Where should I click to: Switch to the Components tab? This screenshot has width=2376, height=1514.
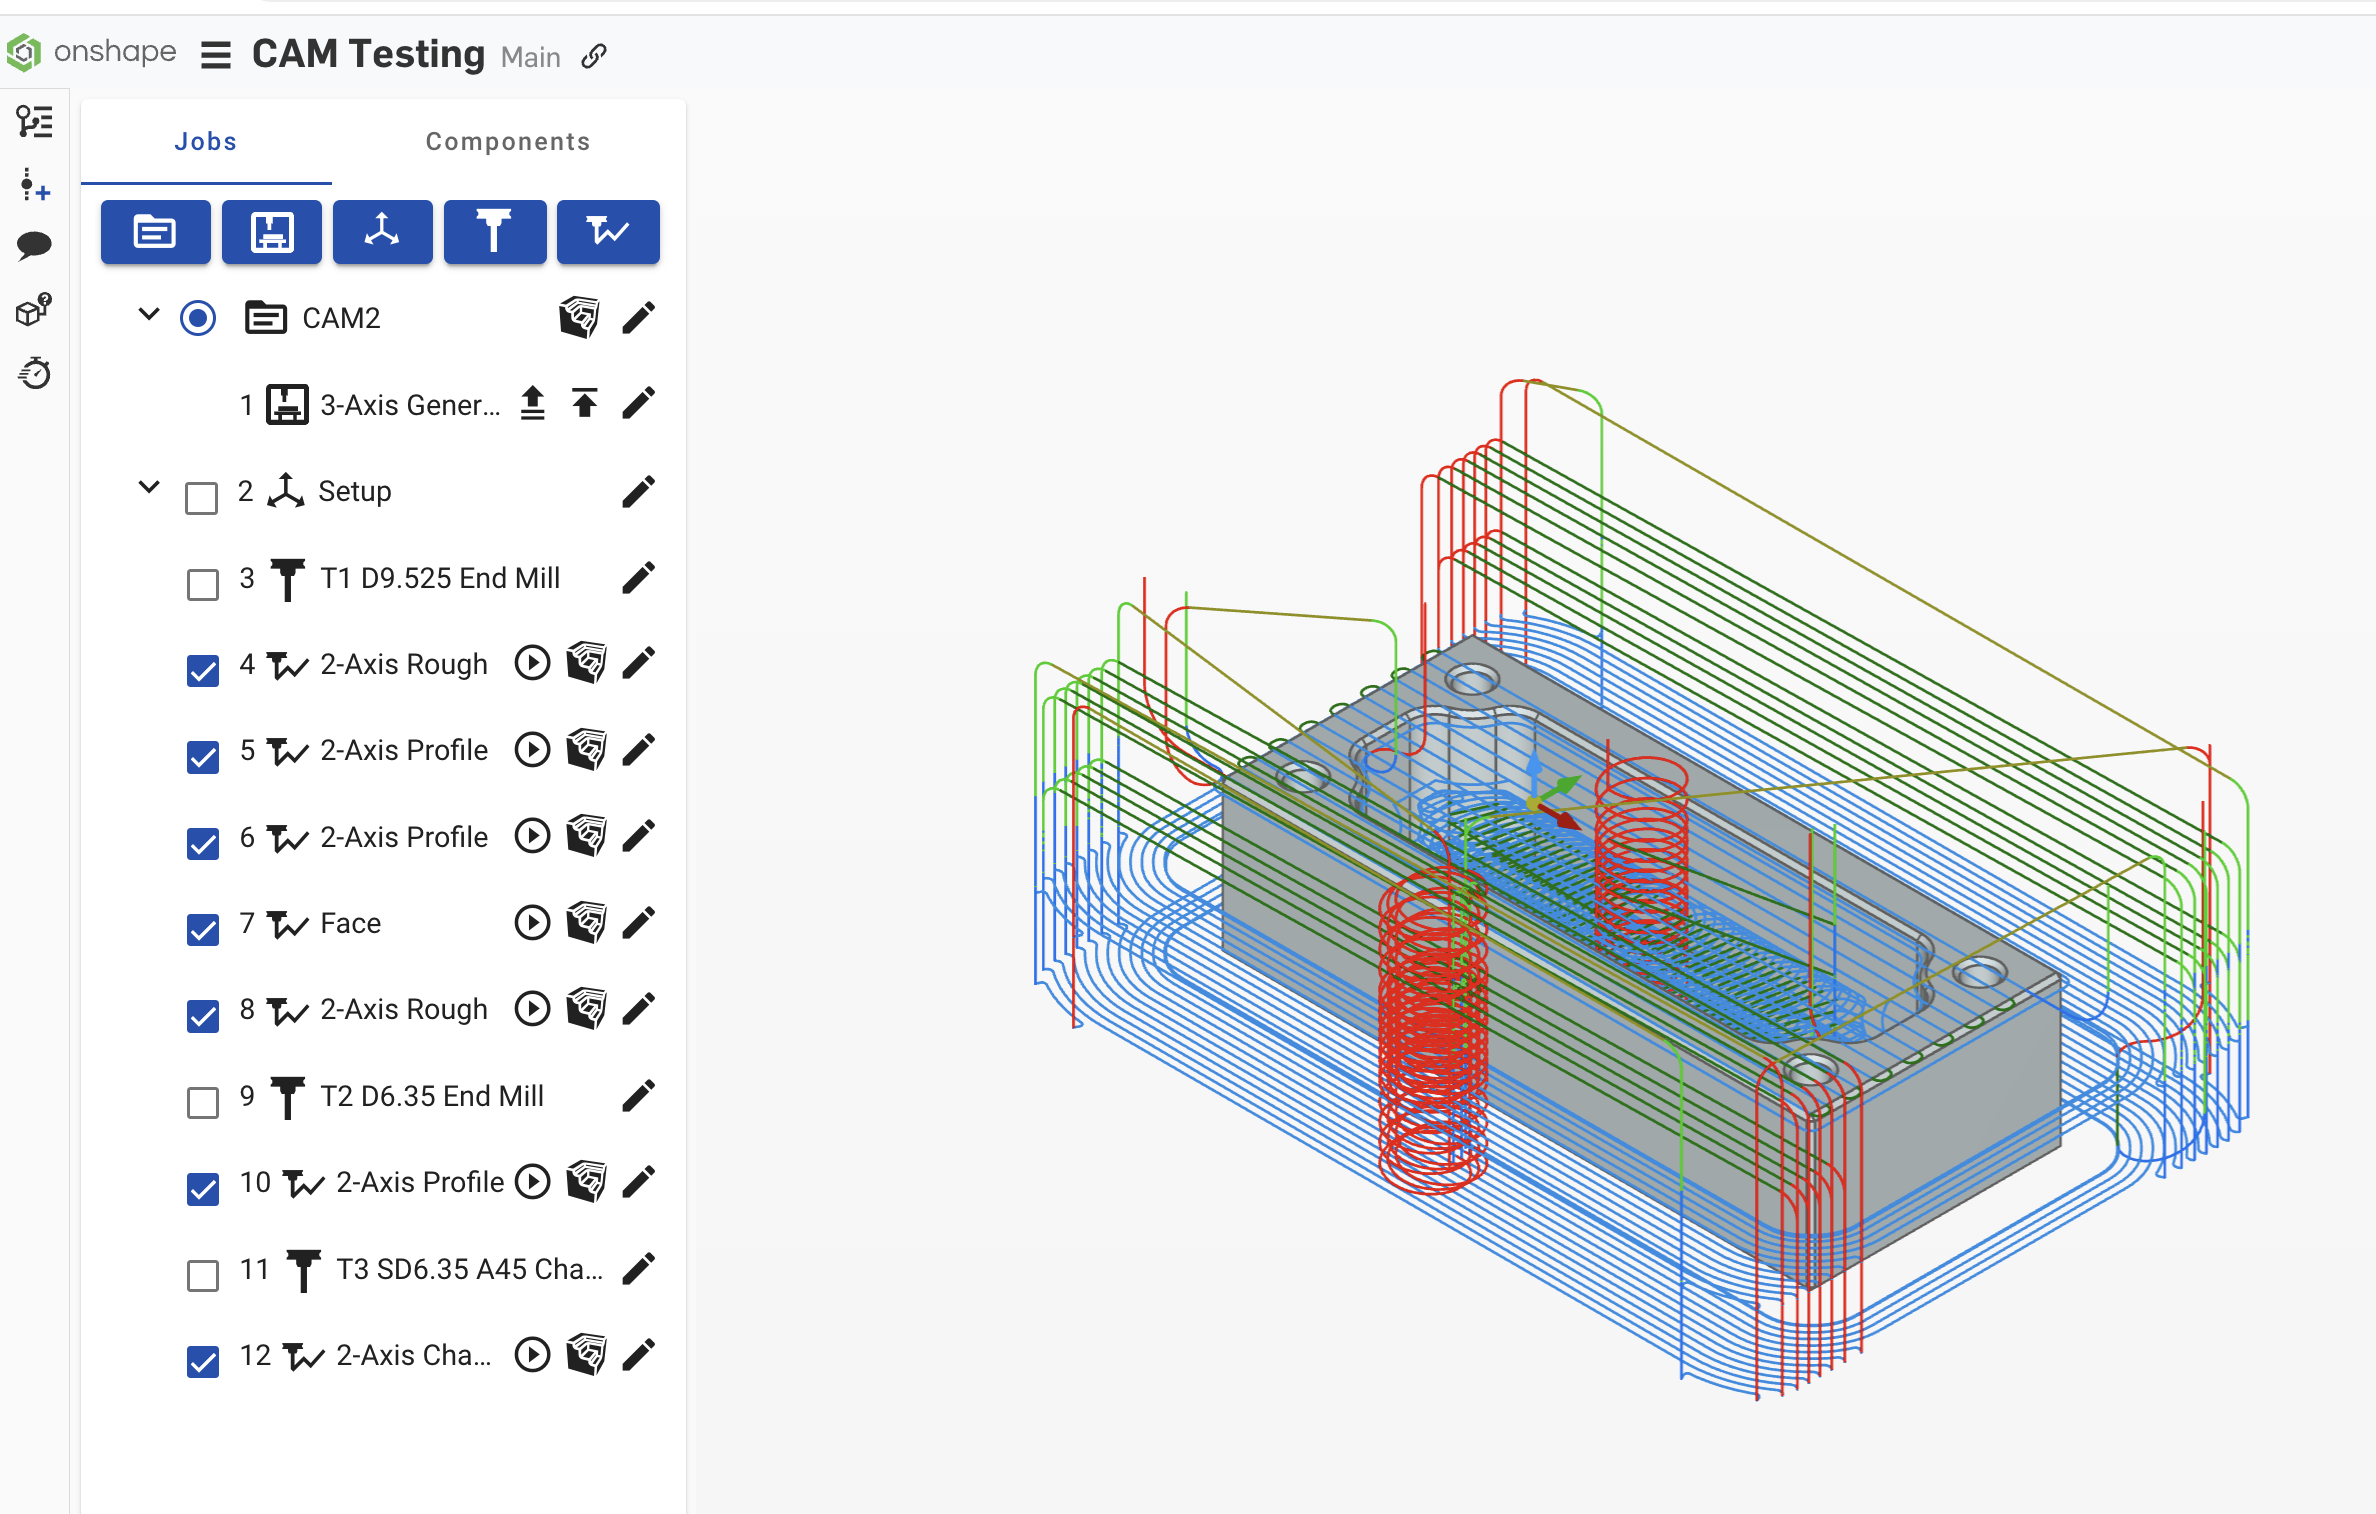pos(507,142)
